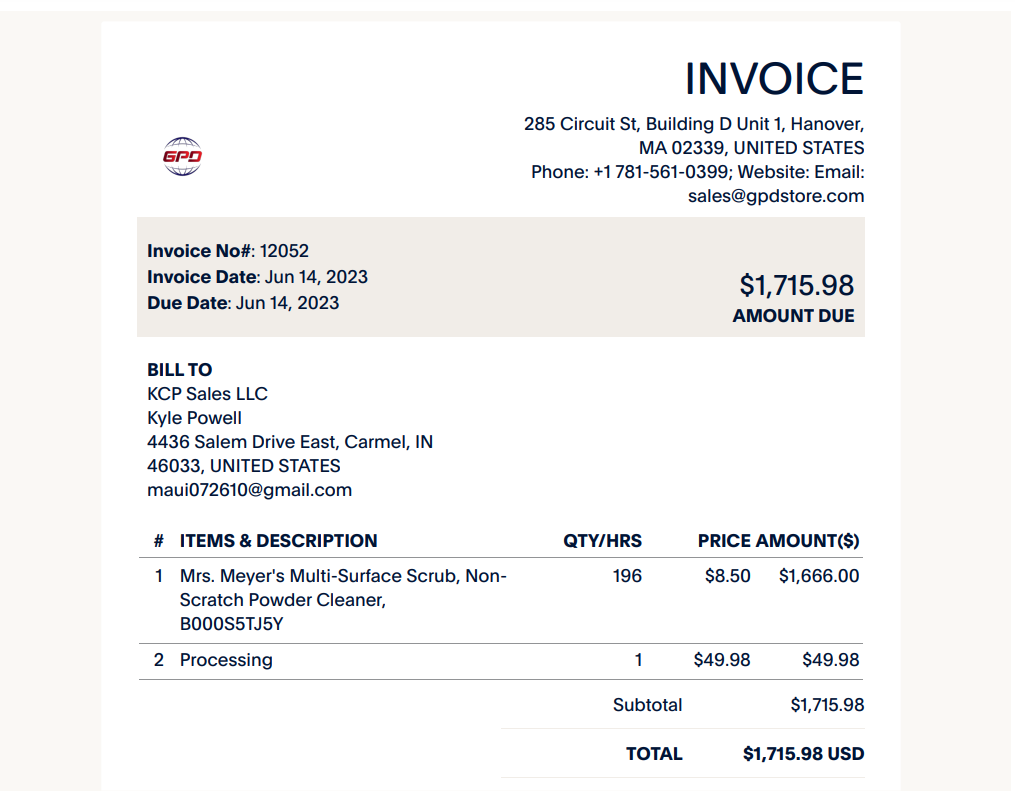This screenshot has width=1015, height=803.
Task: Click the maui072610@gmail.com email
Action: [x=249, y=490]
